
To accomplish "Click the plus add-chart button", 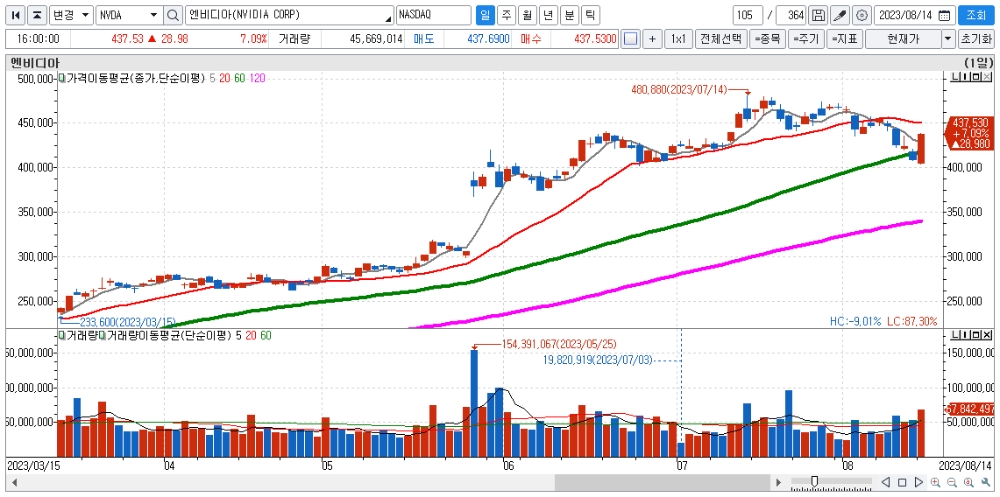I will click(x=652, y=39).
